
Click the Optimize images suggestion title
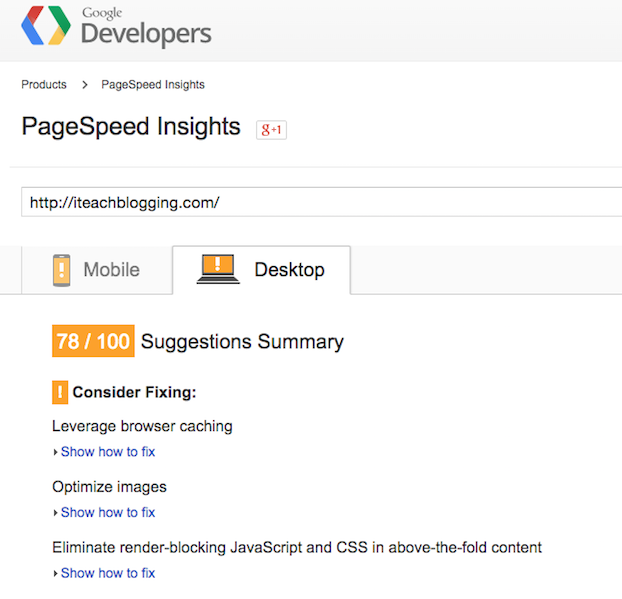click(x=109, y=487)
